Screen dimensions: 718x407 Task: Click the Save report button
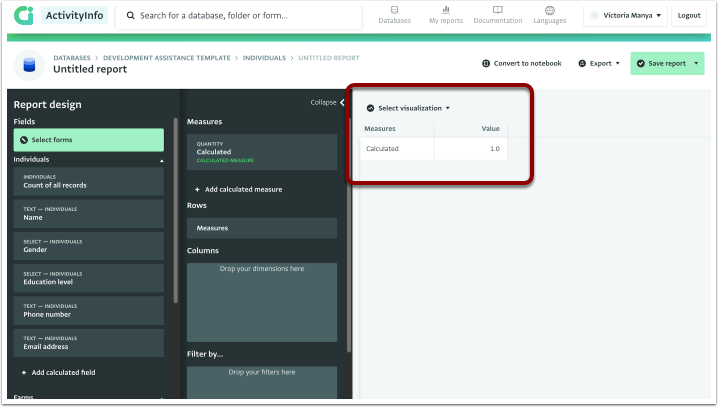(660, 64)
